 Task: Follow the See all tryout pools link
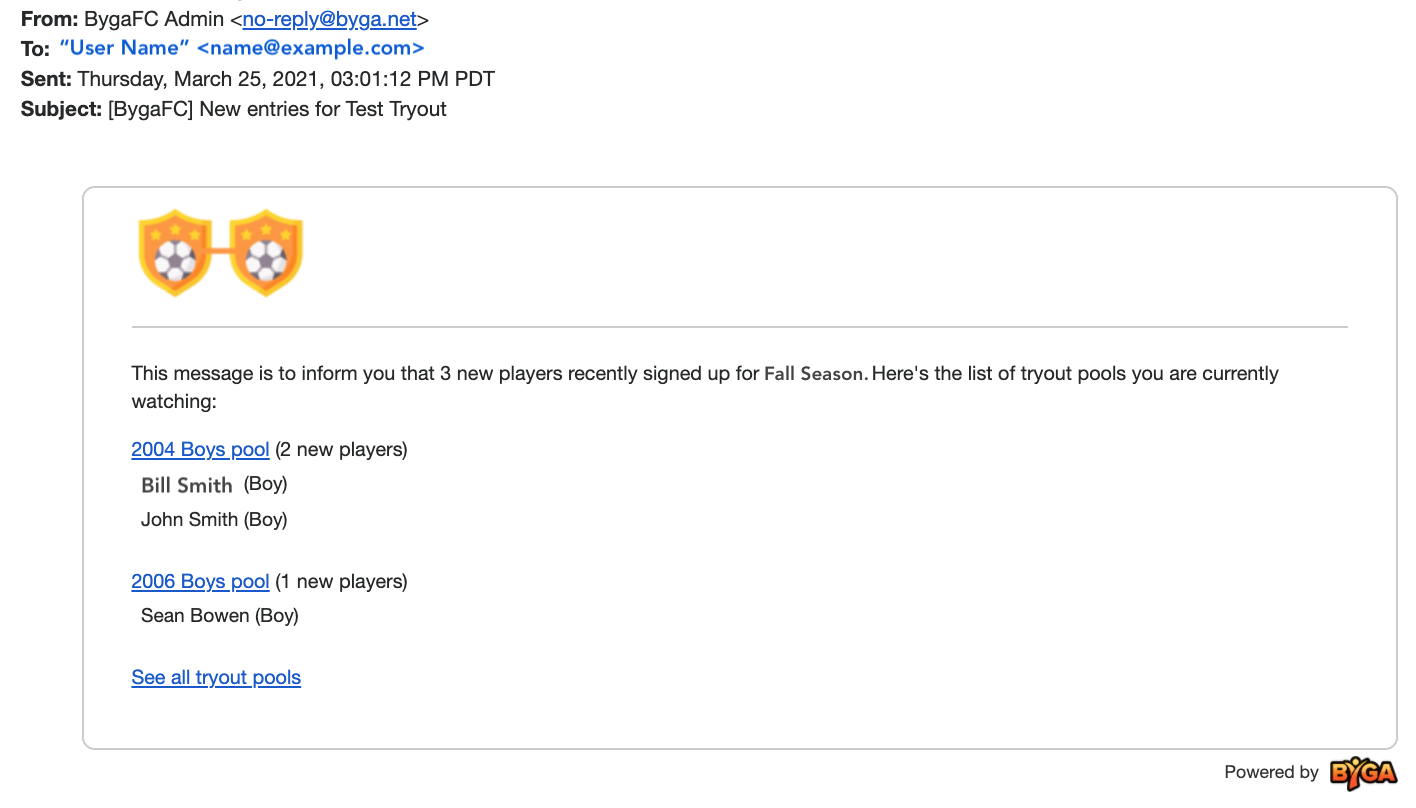216,678
